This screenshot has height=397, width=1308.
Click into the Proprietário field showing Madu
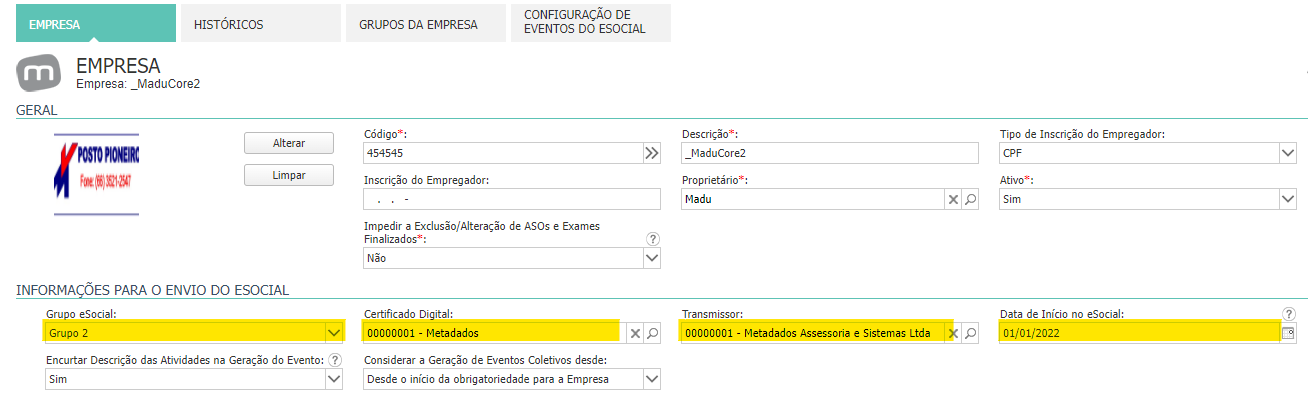point(813,199)
